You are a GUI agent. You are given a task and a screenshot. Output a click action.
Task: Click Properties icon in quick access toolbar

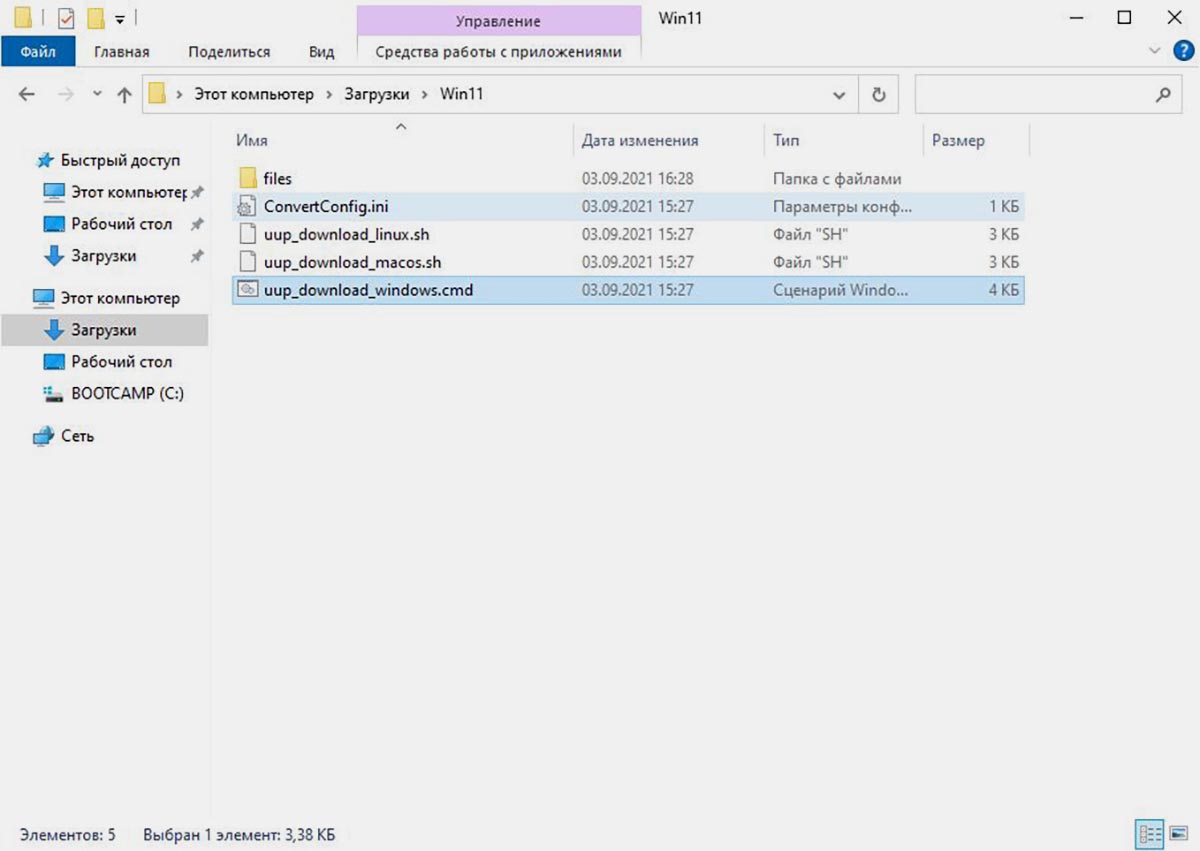click(x=66, y=18)
